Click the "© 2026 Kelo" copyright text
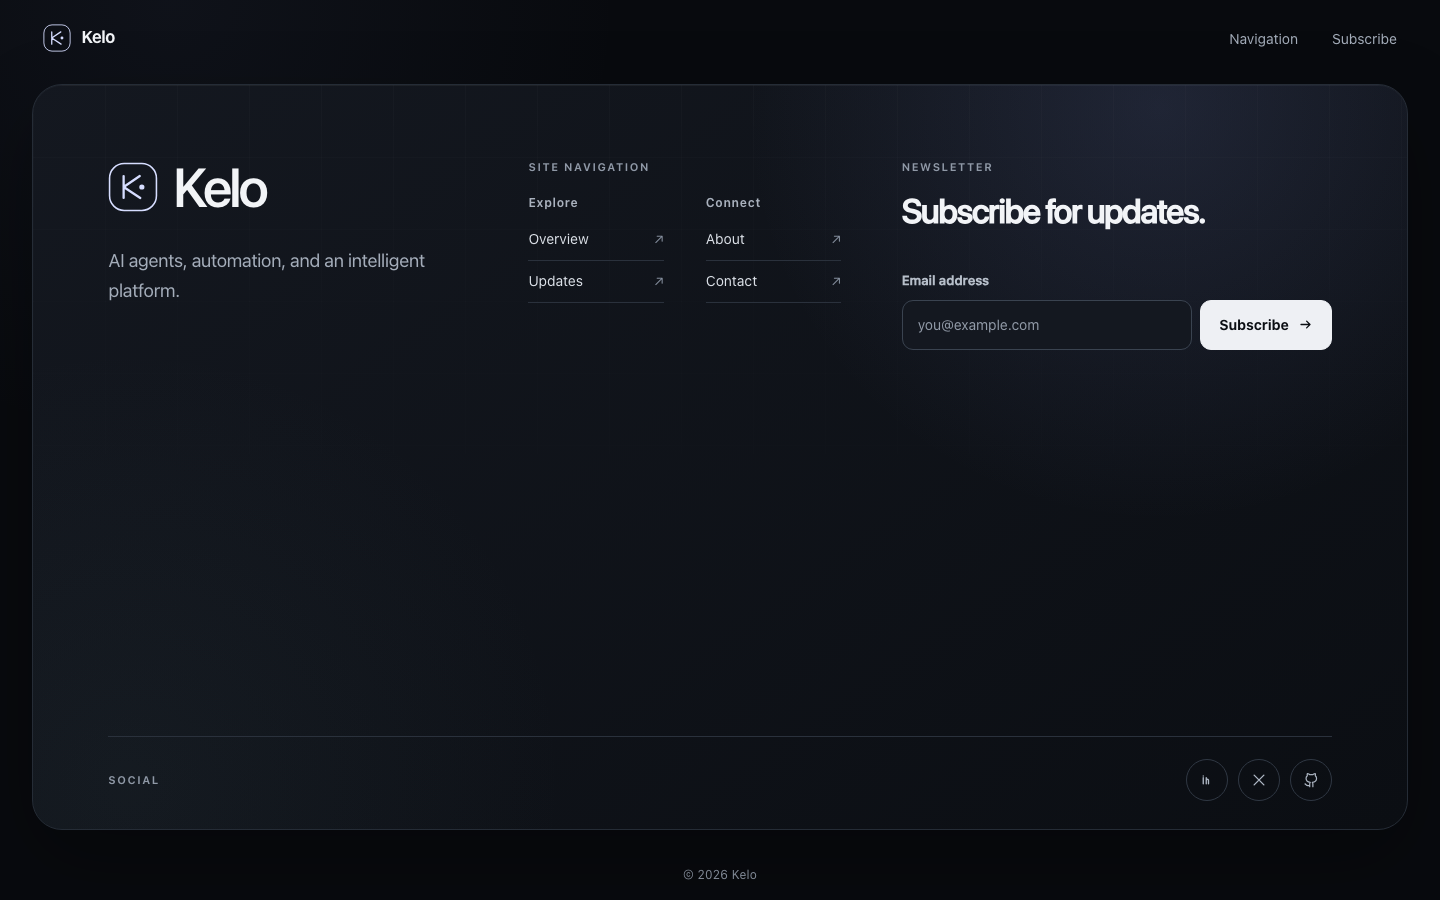This screenshot has width=1440, height=900. click(x=720, y=875)
